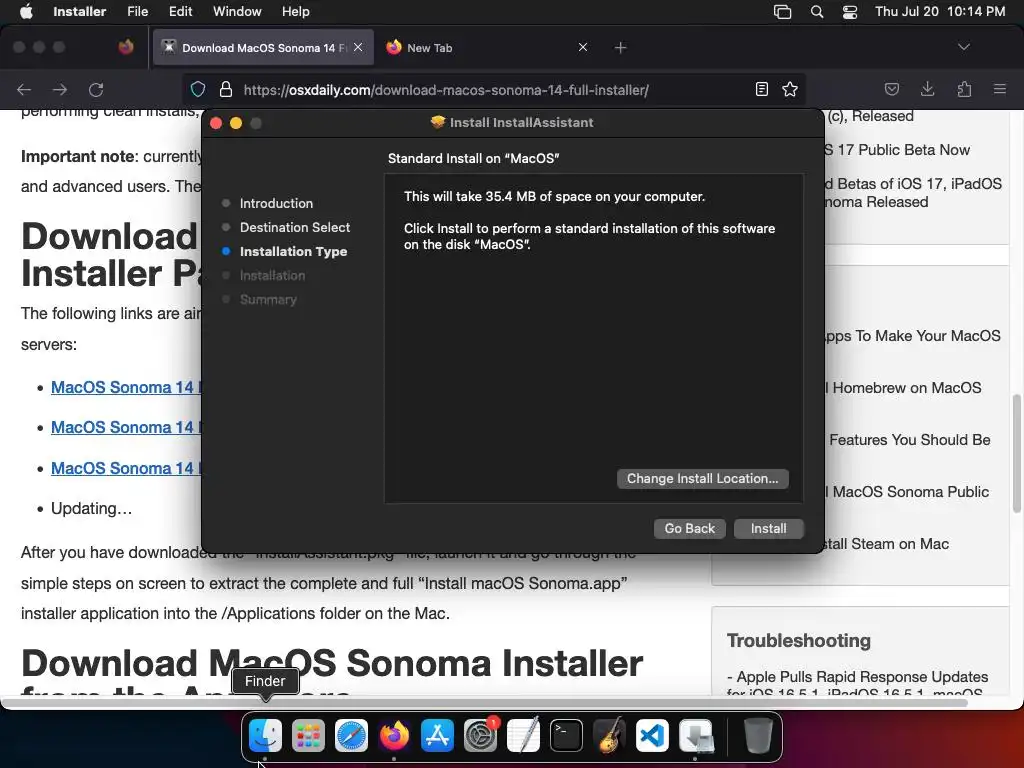
Task: Click Go Back in the installer
Action: pos(690,528)
